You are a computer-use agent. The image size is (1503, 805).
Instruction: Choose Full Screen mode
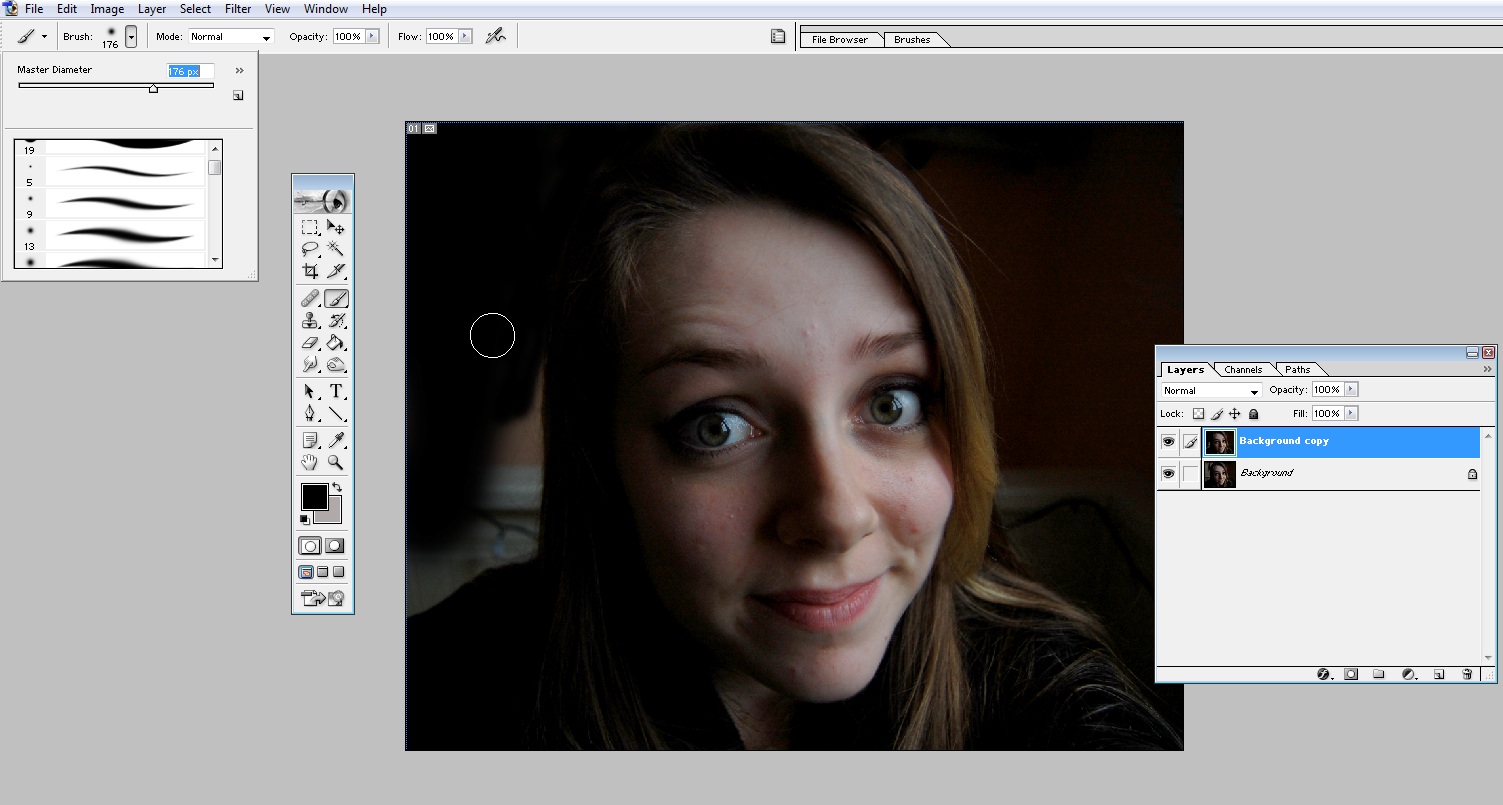tap(338, 572)
